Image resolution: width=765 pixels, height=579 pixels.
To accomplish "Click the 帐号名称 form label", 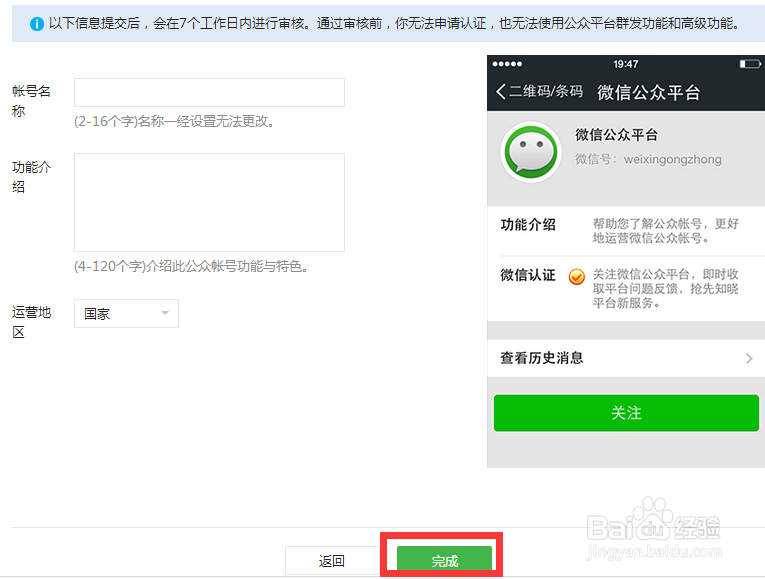I will tap(31, 101).
